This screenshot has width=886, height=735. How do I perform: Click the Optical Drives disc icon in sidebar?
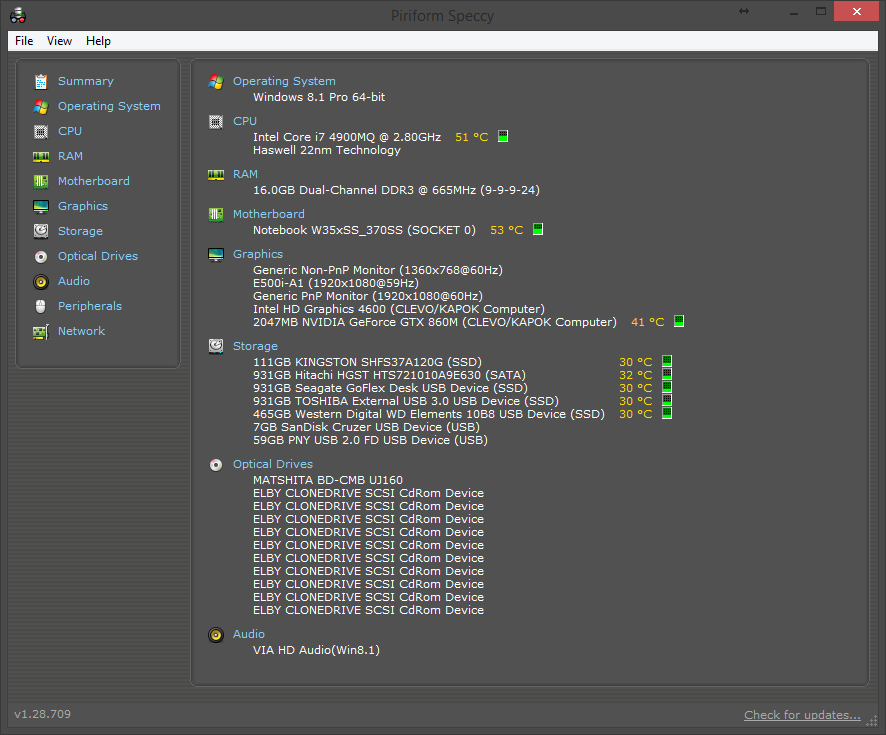41,256
